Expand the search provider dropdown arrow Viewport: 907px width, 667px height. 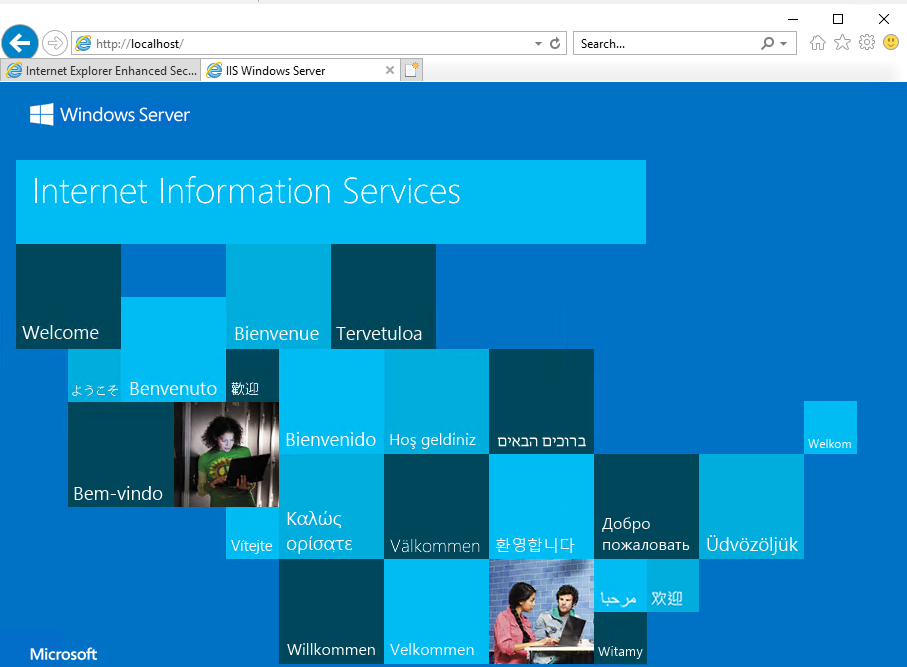pyautogui.click(x=784, y=44)
